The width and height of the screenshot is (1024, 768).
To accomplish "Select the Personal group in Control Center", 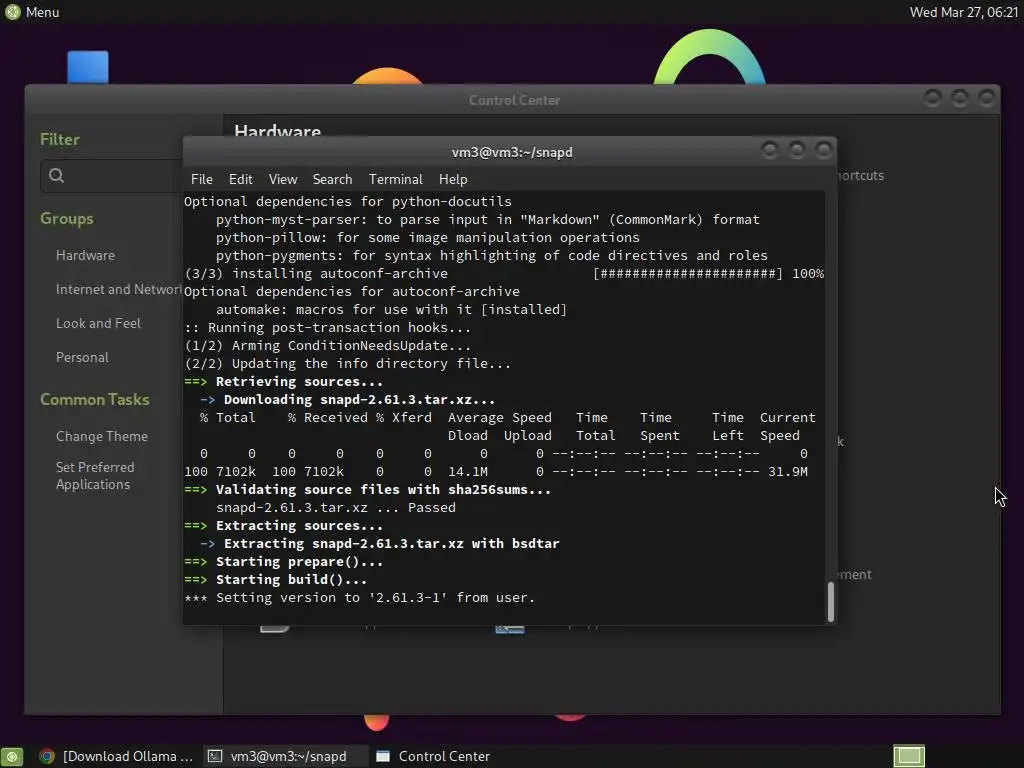I will (82, 357).
